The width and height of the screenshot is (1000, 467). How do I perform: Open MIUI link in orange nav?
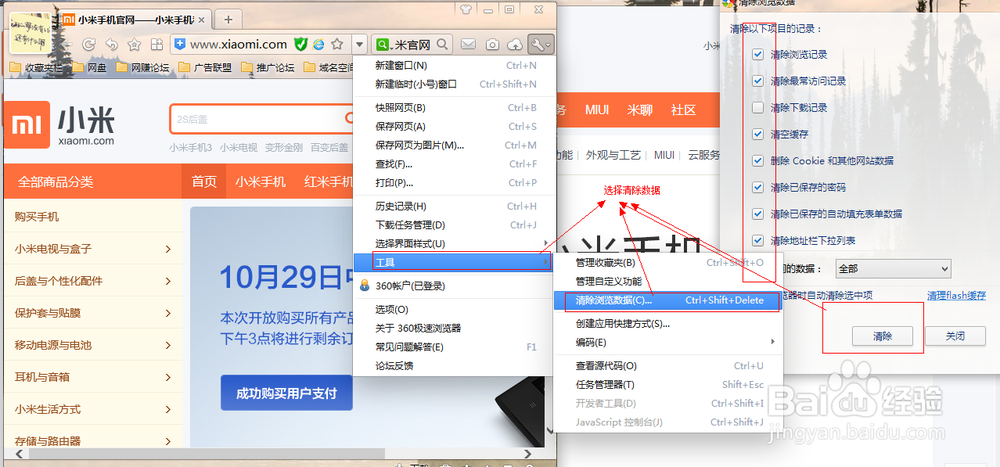[x=596, y=110]
